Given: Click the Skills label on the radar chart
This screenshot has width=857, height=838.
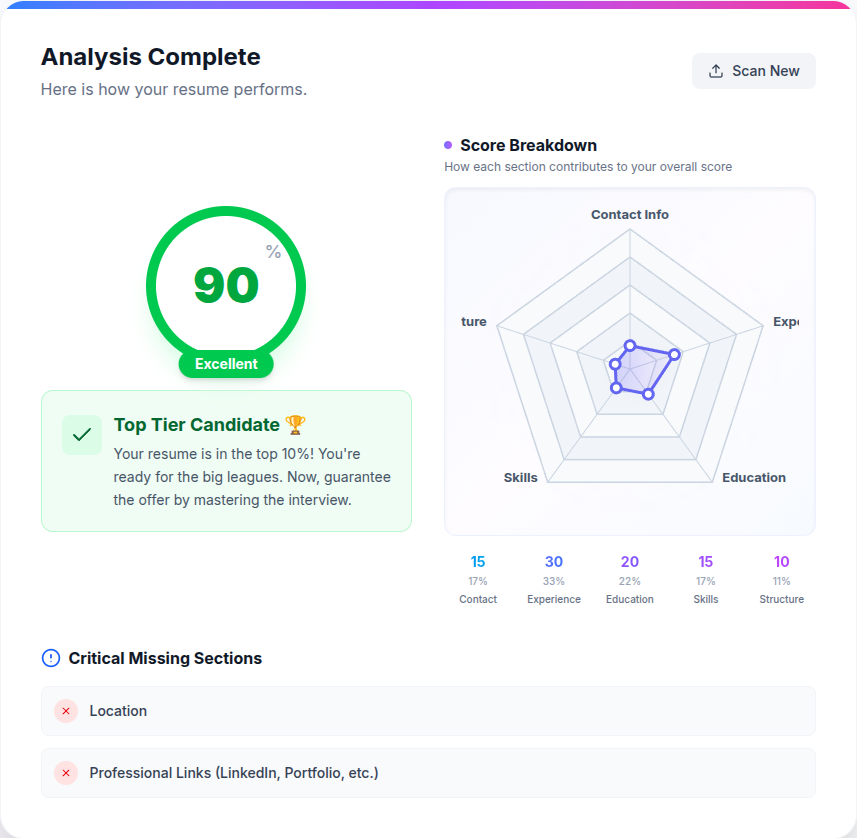Looking at the screenshot, I should [x=521, y=477].
